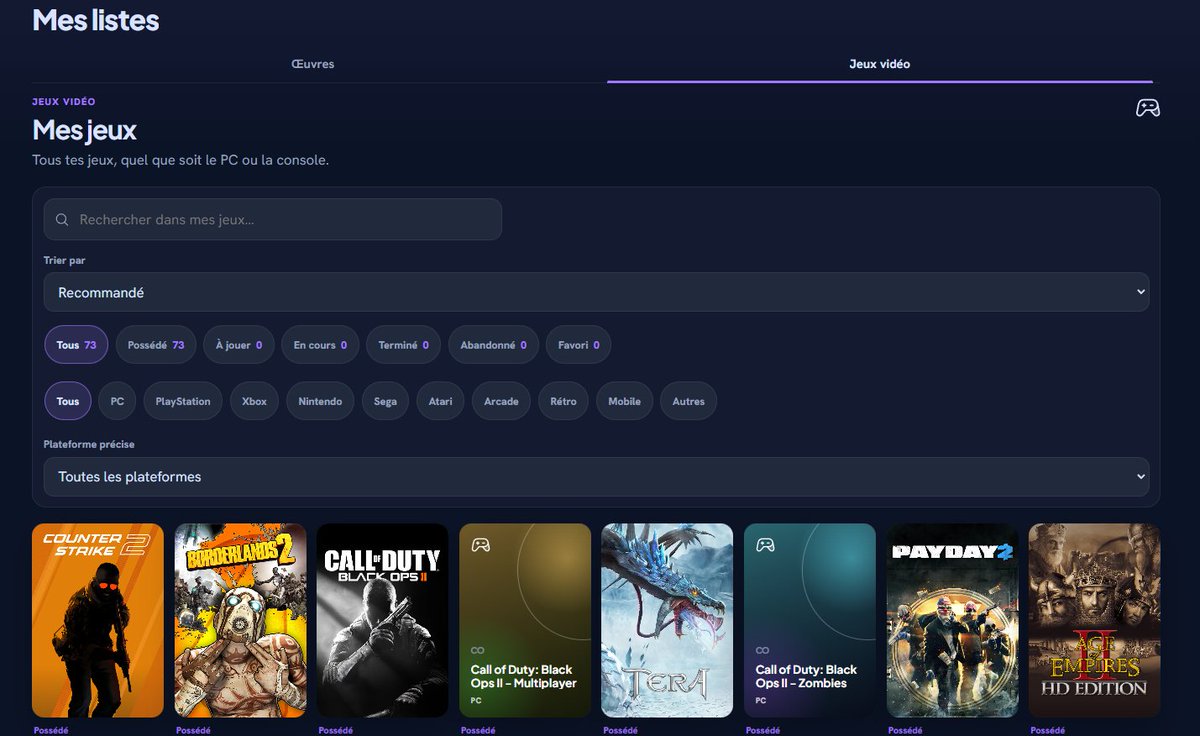
Task: Click the Possédé label under Counter-Strike 2
Action: point(50,731)
